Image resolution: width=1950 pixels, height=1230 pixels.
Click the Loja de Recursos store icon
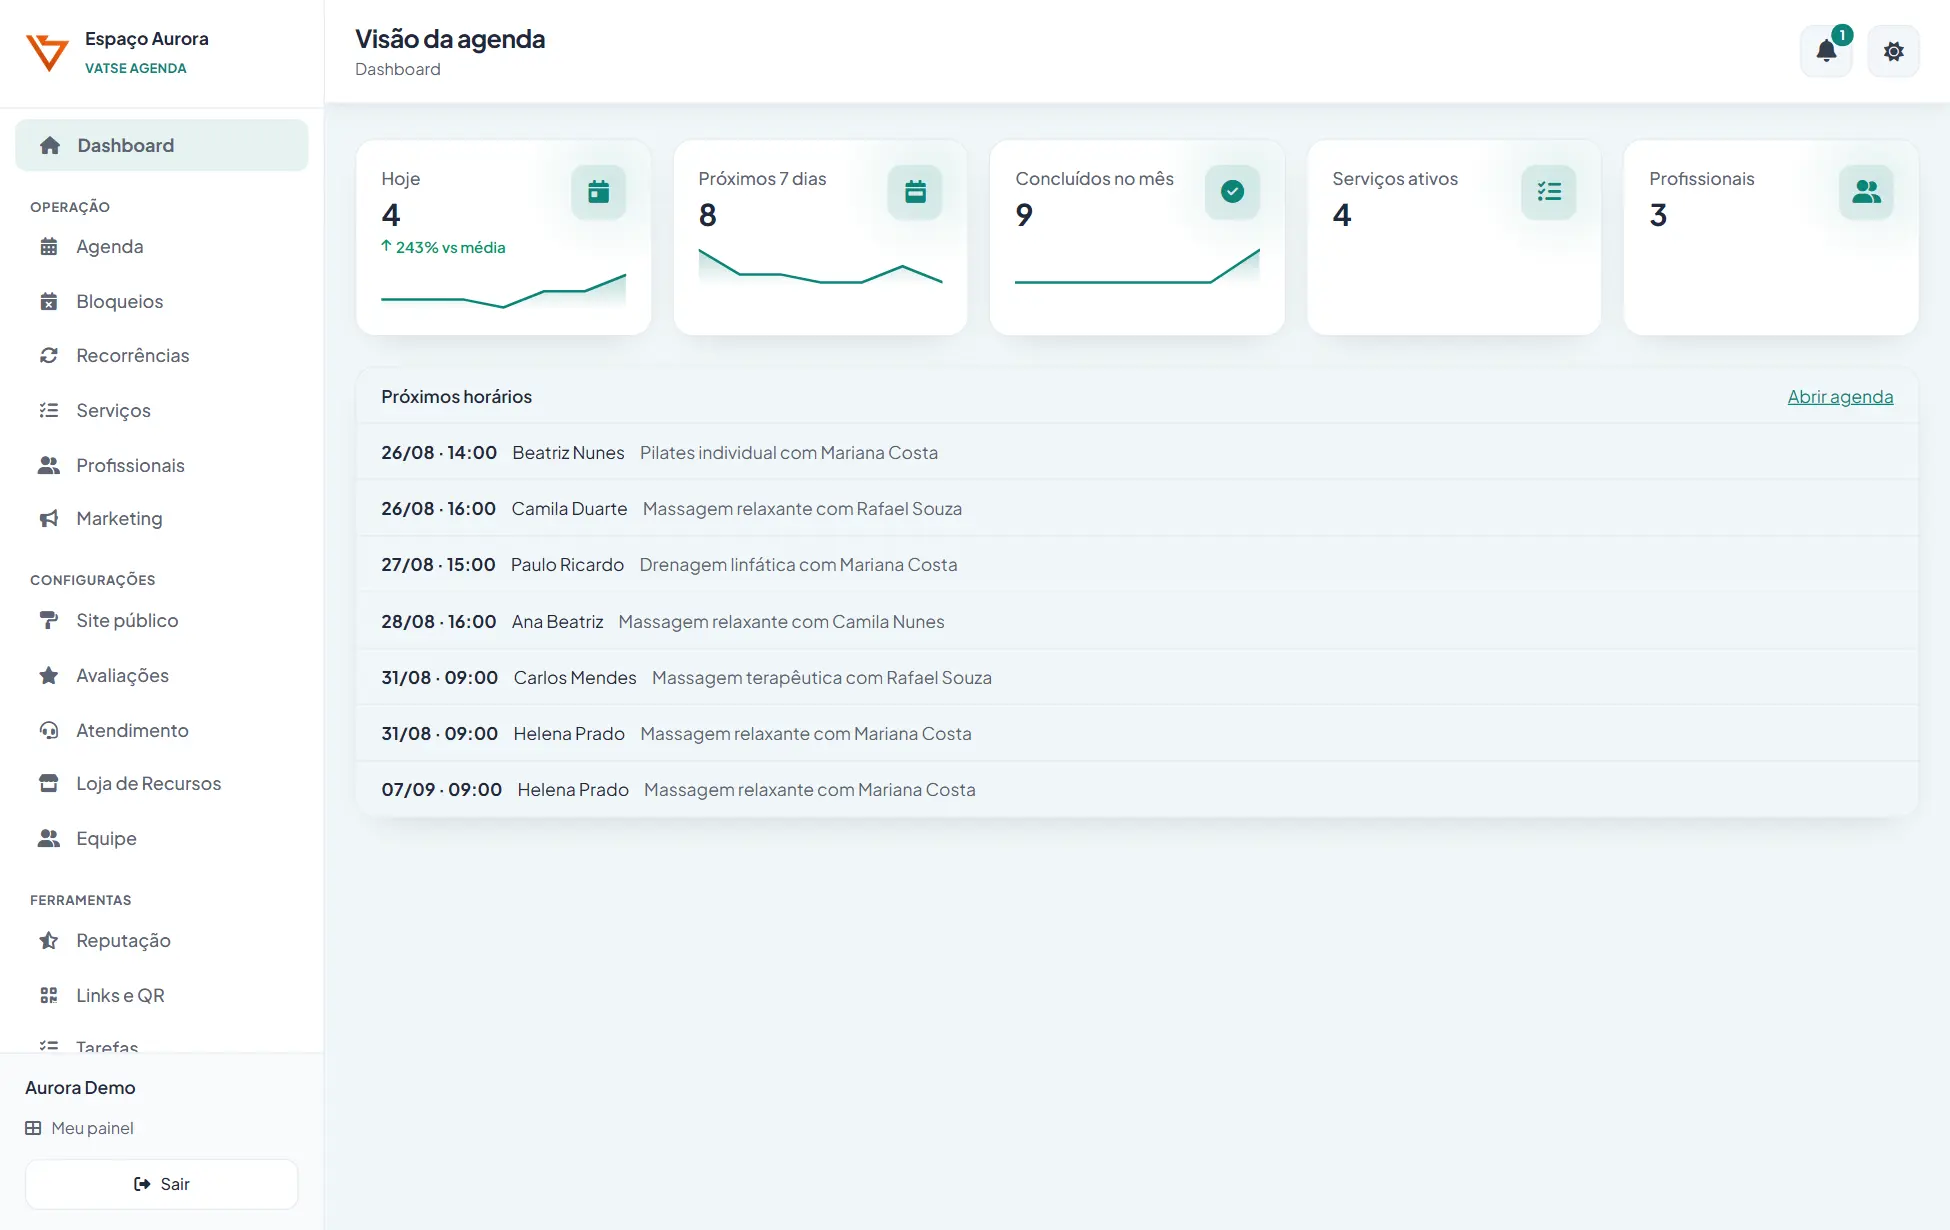(x=49, y=784)
